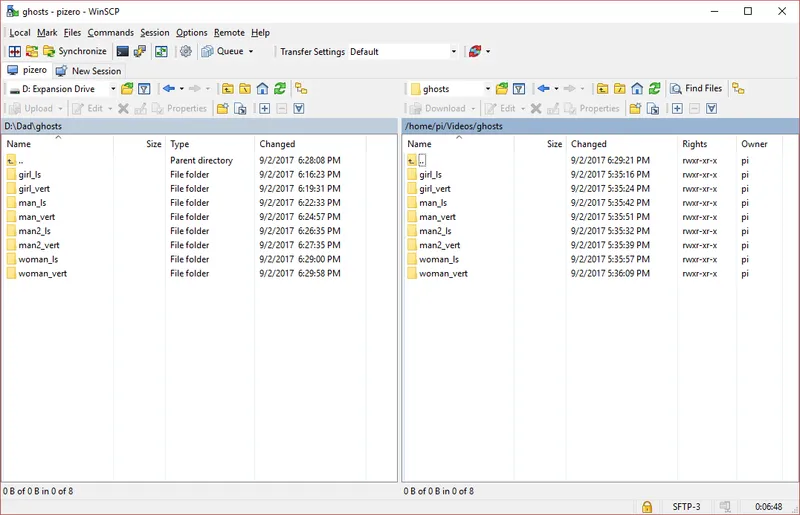Open terminal console from the main toolbar
This screenshot has width=800, height=515.
pyautogui.click(x=123, y=51)
